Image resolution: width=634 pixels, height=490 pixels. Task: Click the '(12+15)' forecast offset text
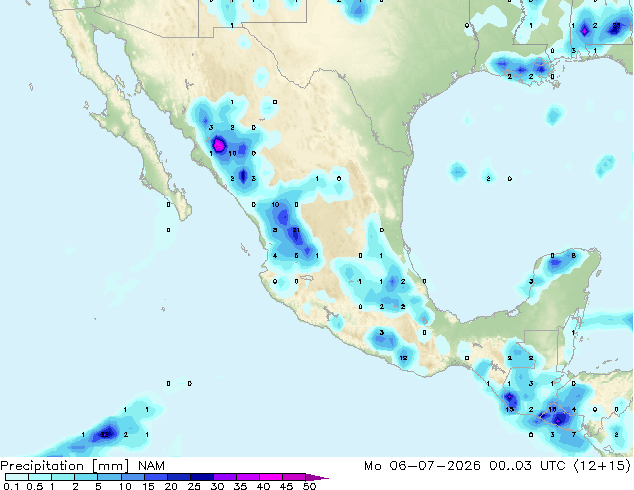click(x=602, y=466)
